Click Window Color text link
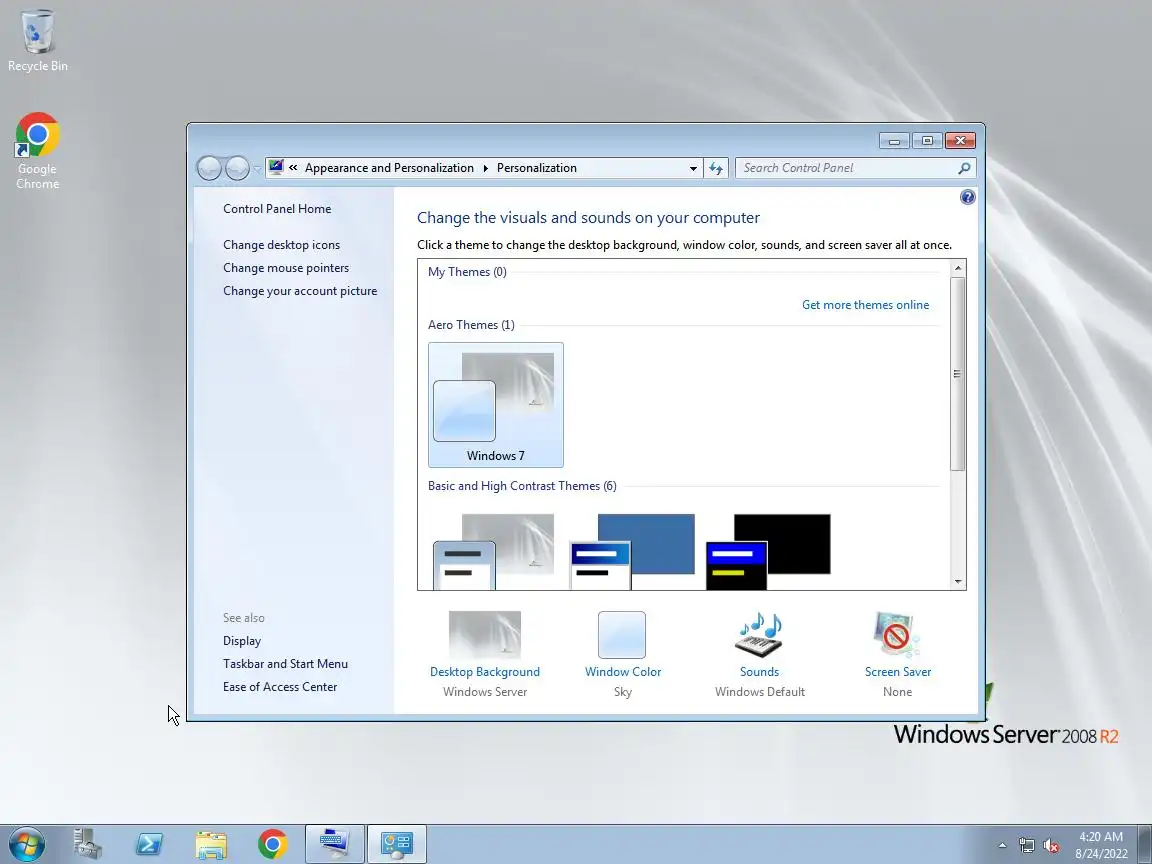 [623, 672]
